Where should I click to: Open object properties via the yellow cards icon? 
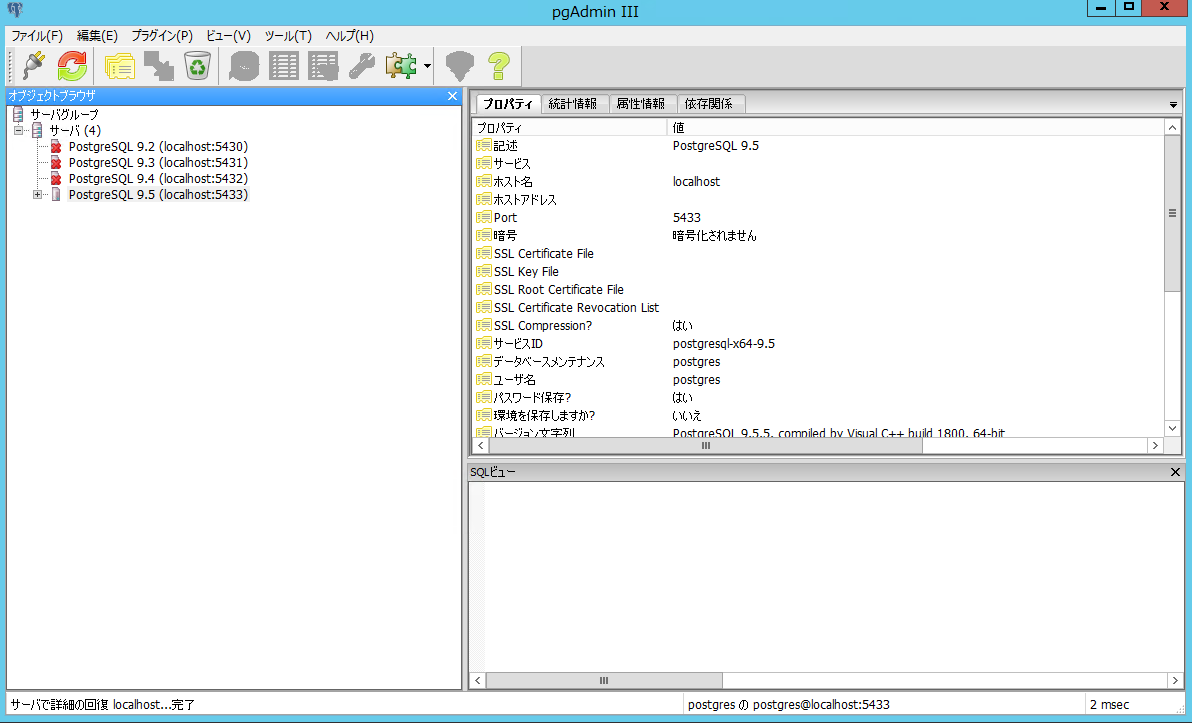(119, 65)
